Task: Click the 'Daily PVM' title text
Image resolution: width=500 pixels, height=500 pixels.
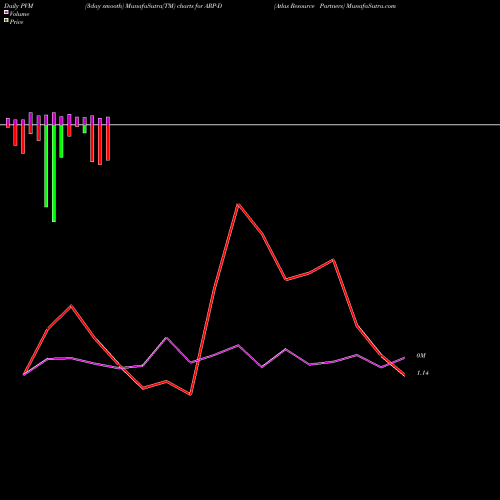Action: tap(19, 6)
